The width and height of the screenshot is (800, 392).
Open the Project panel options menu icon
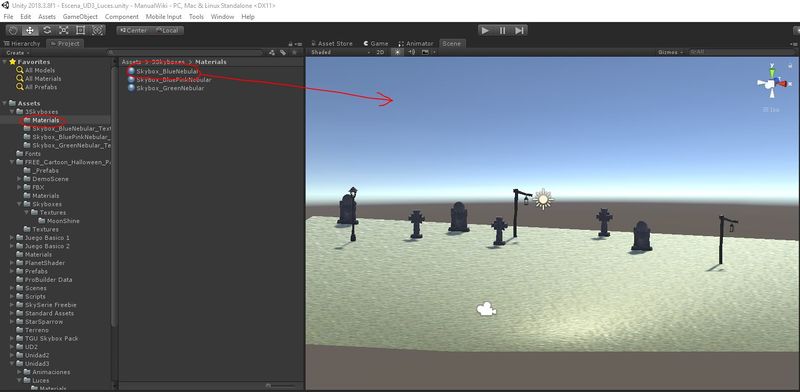[x=298, y=44]
